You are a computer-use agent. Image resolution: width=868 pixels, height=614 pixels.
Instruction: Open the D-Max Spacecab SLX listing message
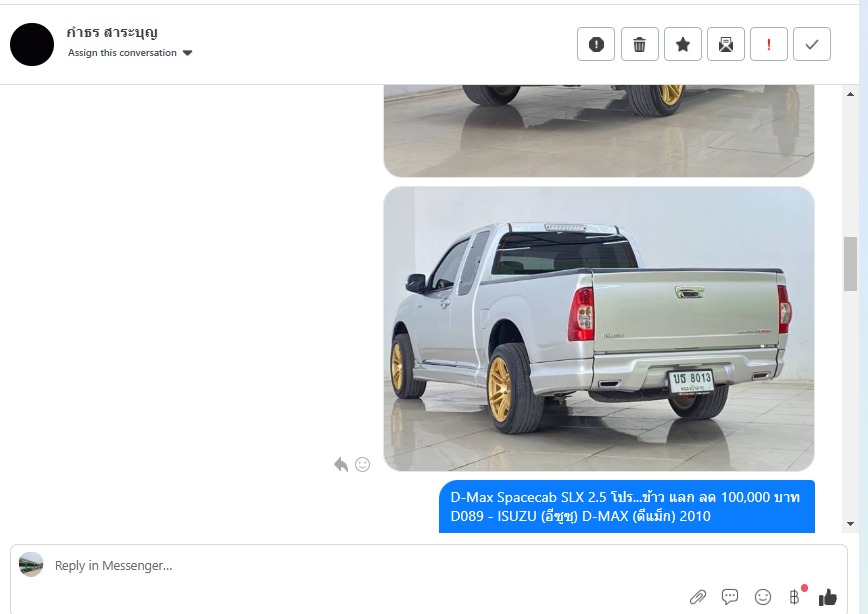[627, 507]
